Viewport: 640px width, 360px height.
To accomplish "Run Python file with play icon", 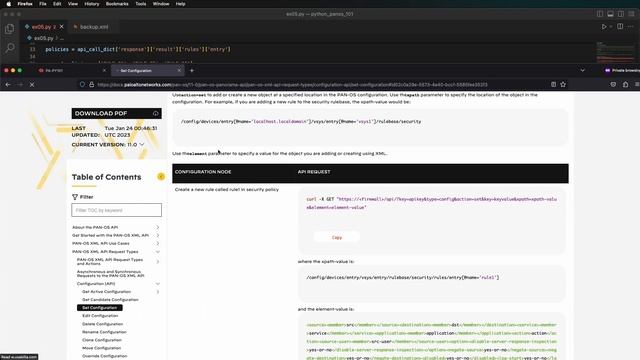I will tap(604, 27).
